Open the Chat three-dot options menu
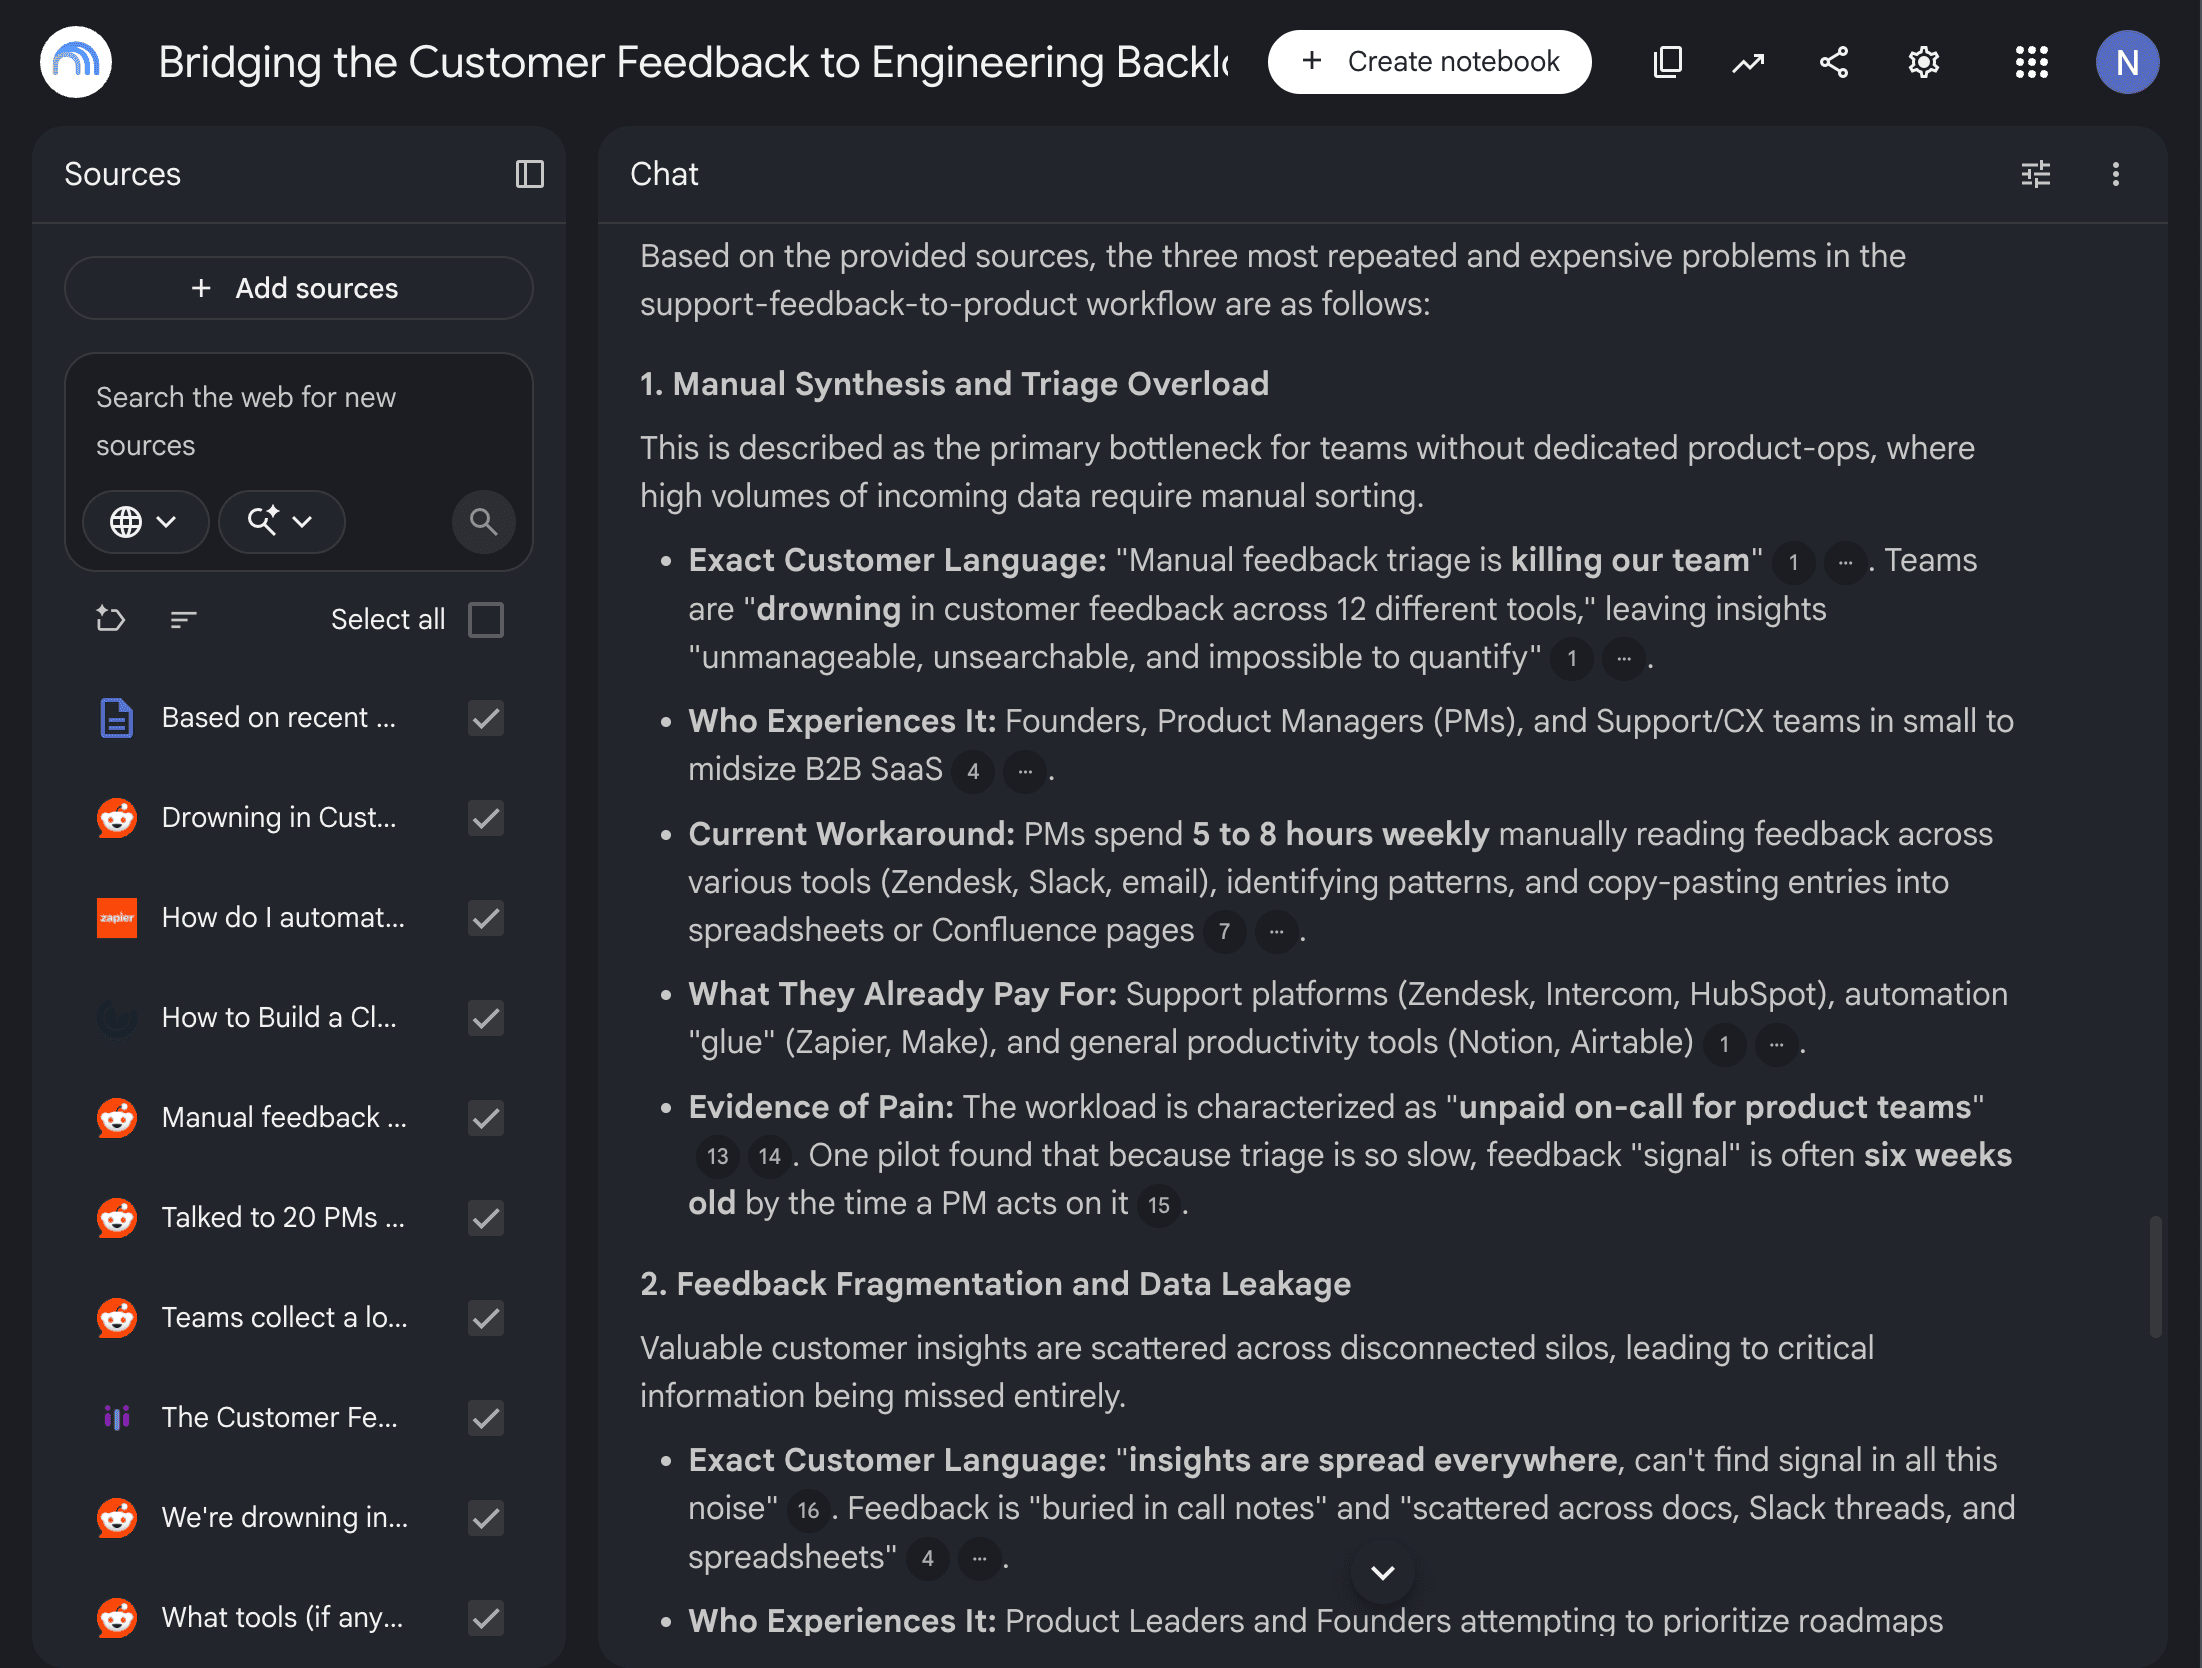Image resolution: width=2202 pixels, height=1668 pixels. 2115,174
